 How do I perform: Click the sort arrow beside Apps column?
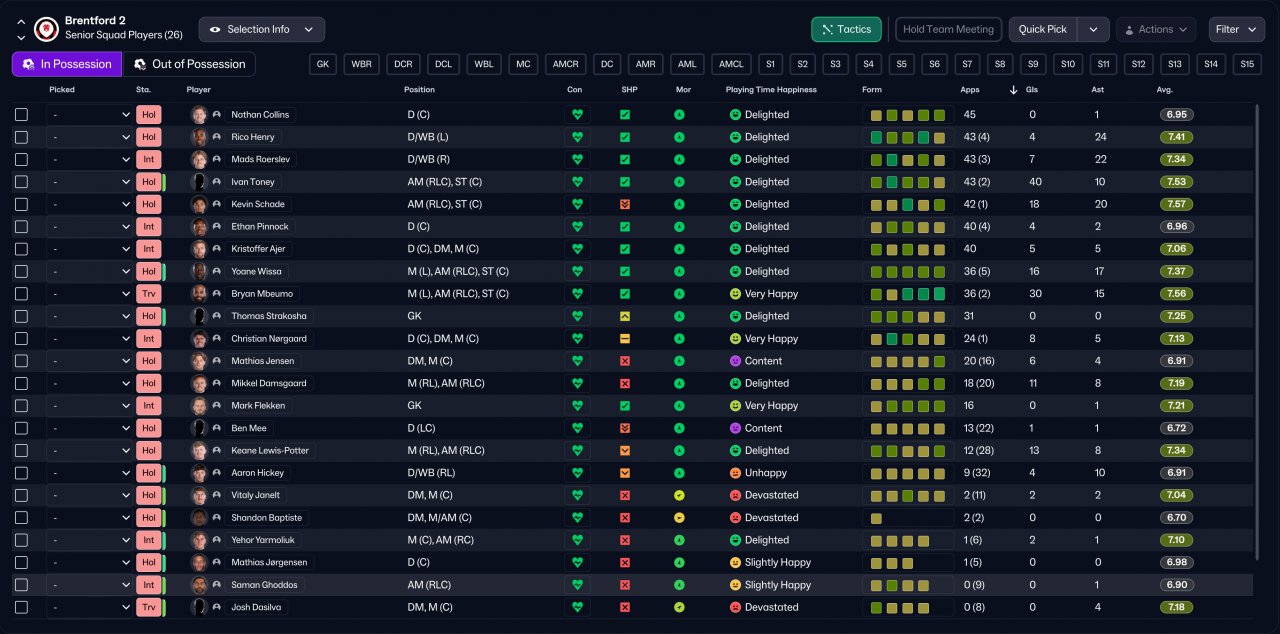coord(1013,90)
